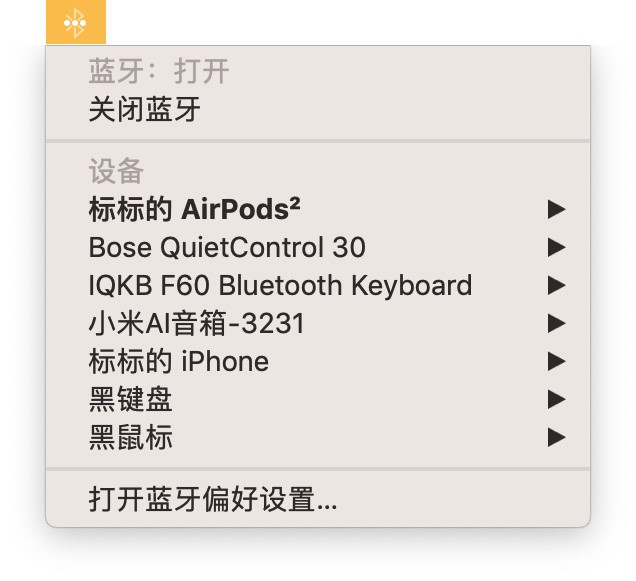
Task: Choose IQKB F60 Bluetooth Keyboard entry
Action: coord(318,285)
